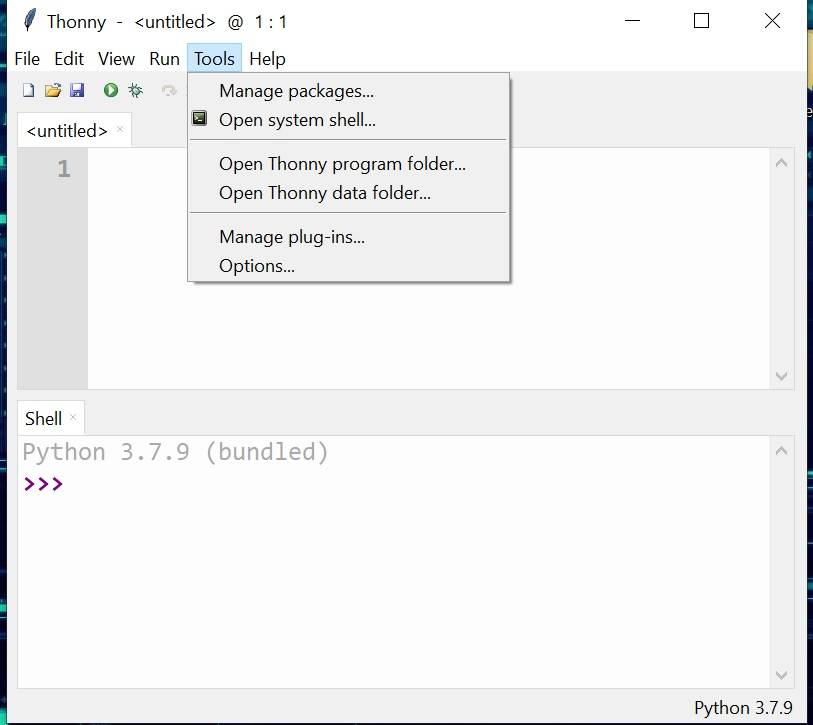Minimize the Thonny window
Screen dimensions: 813x725
click(632, 21)
